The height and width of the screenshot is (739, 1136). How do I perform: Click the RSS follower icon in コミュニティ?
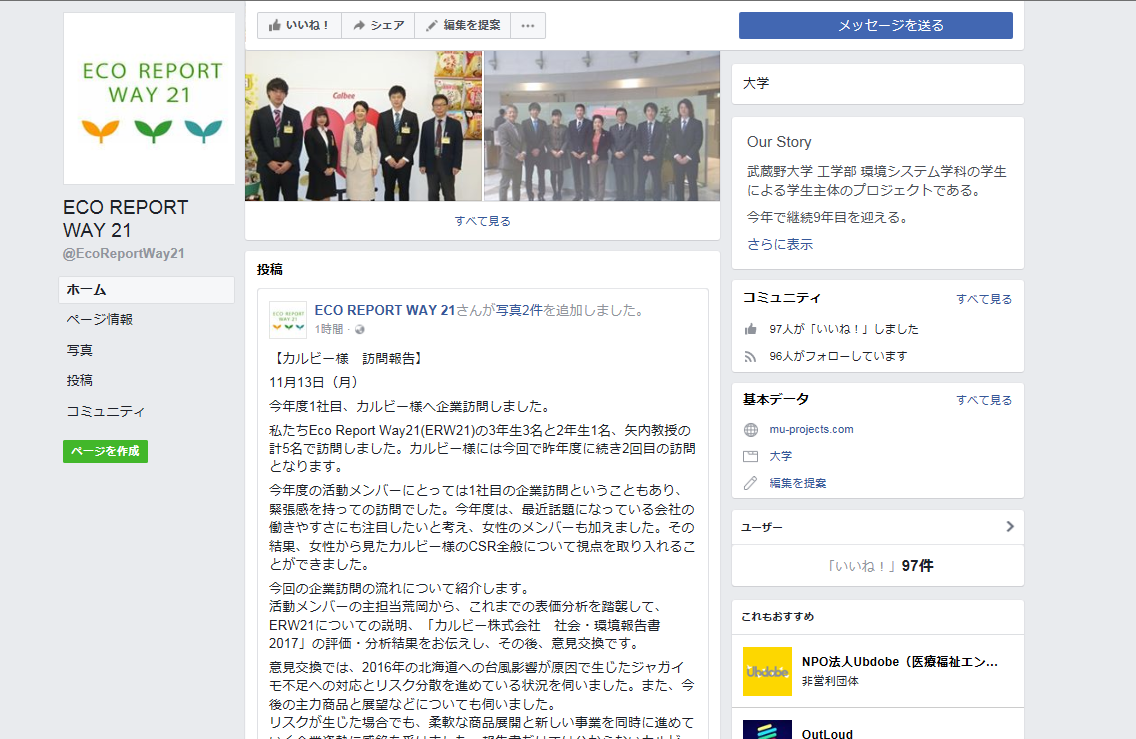751,356
